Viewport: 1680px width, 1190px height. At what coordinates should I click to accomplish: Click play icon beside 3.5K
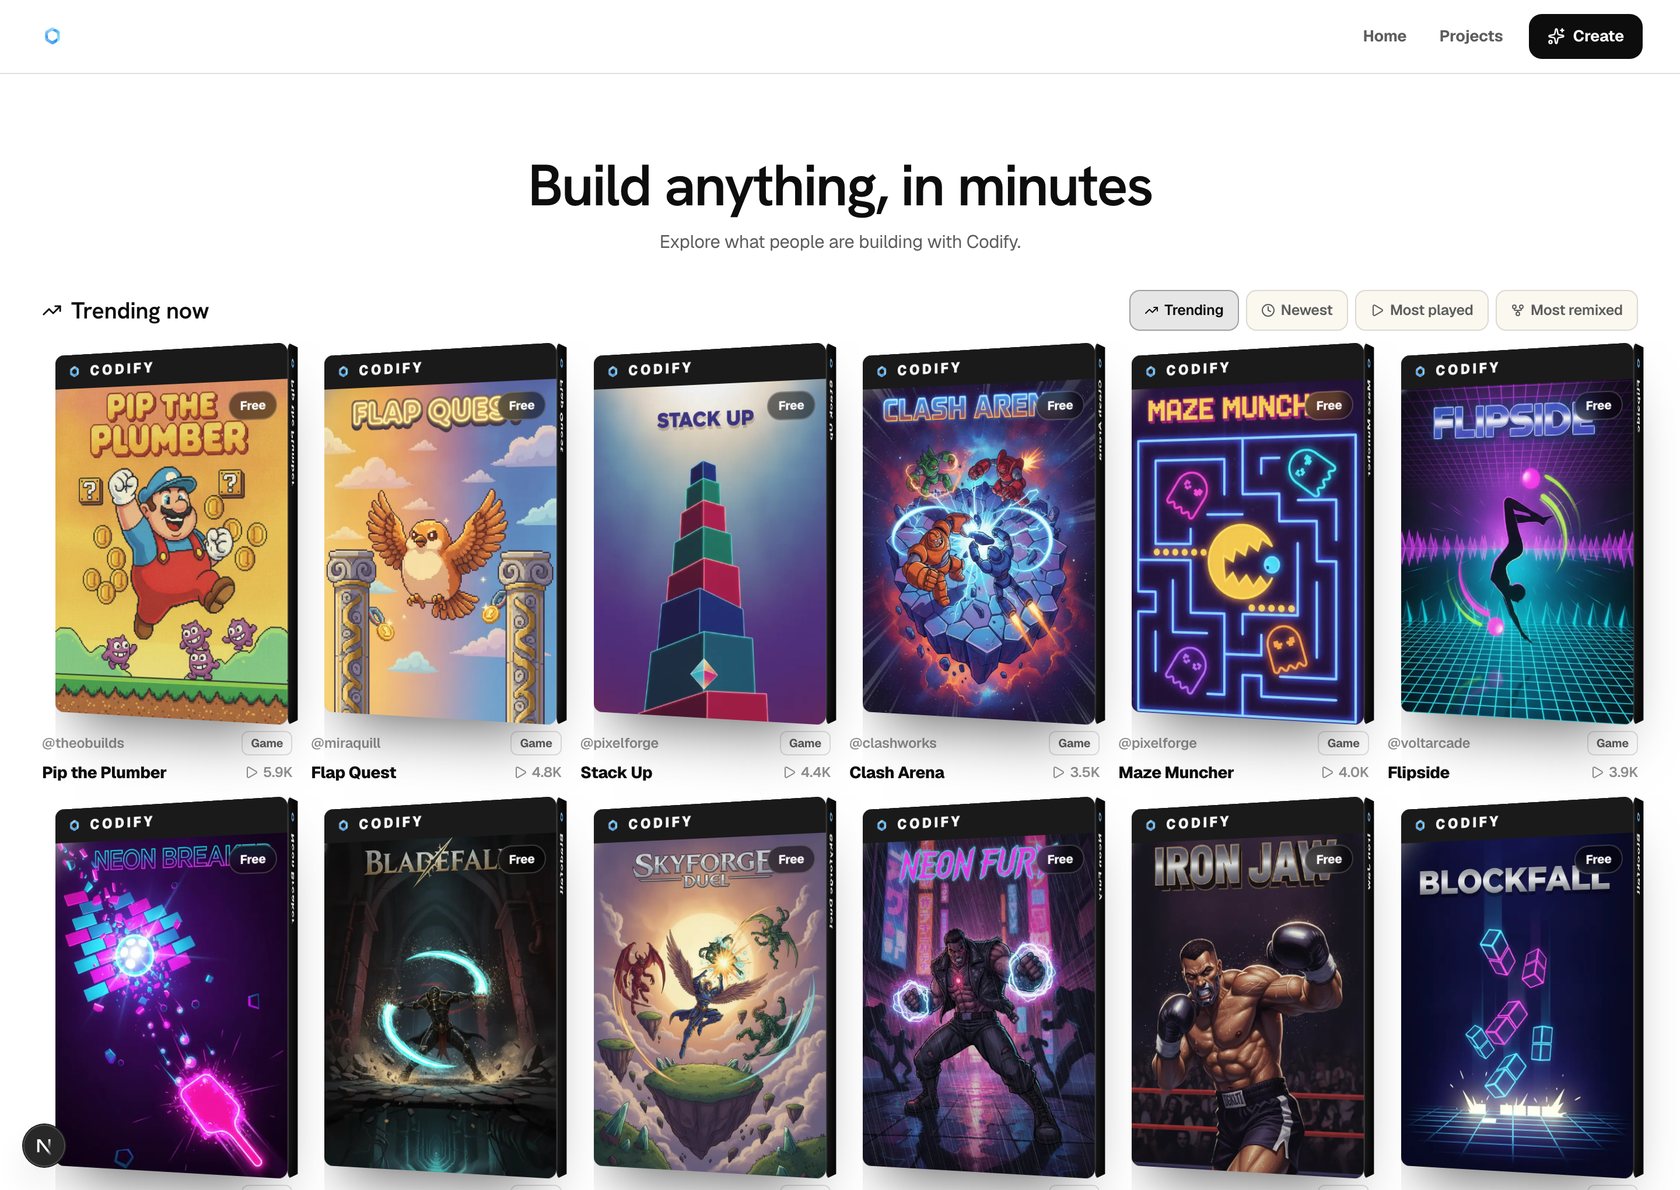point(1059,772)
